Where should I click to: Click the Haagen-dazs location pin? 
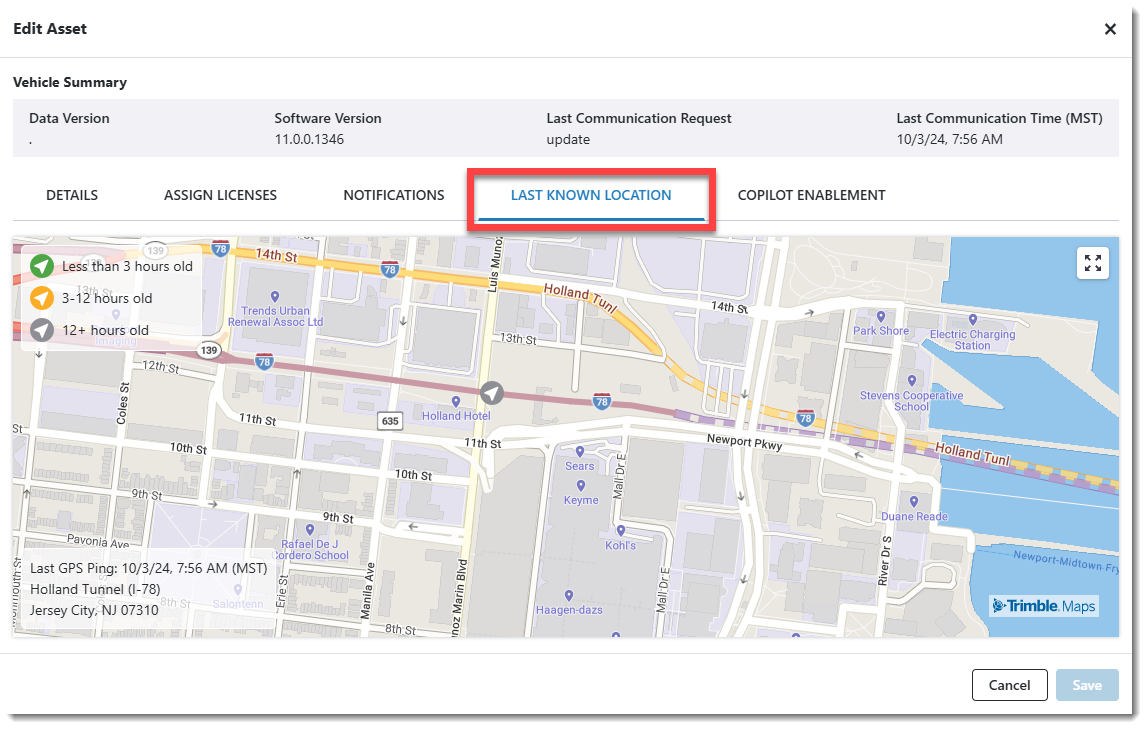[x=568, y=596]
